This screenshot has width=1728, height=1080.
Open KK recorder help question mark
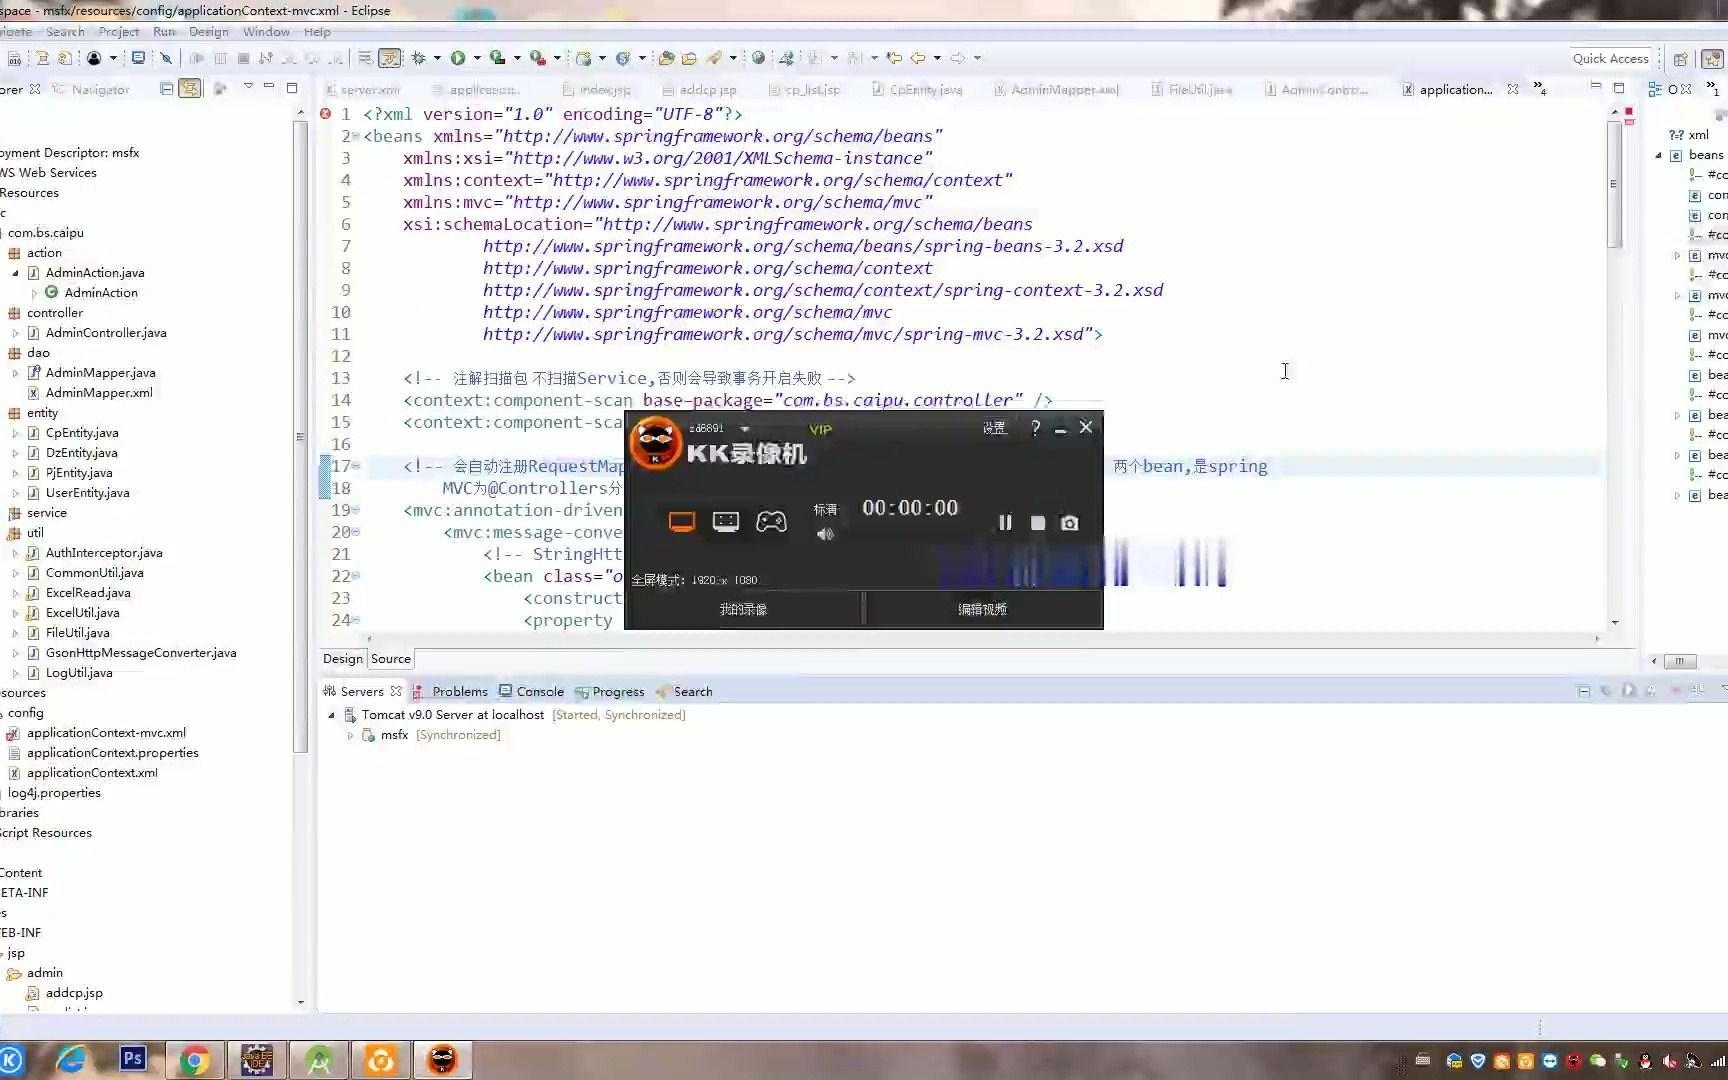click(1036, 428)
